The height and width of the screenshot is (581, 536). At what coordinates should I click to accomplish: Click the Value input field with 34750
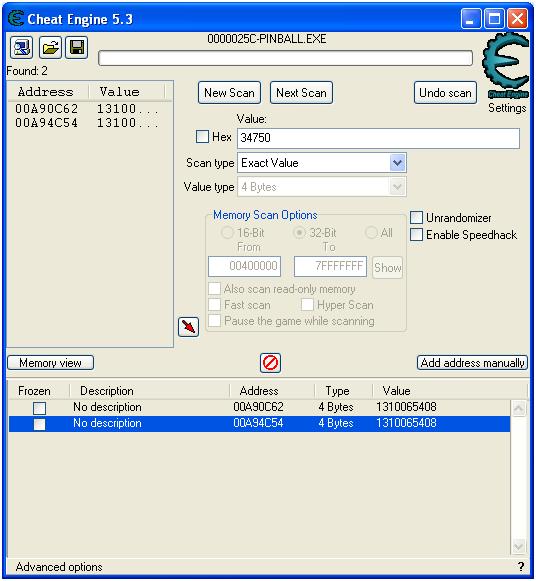378,138
